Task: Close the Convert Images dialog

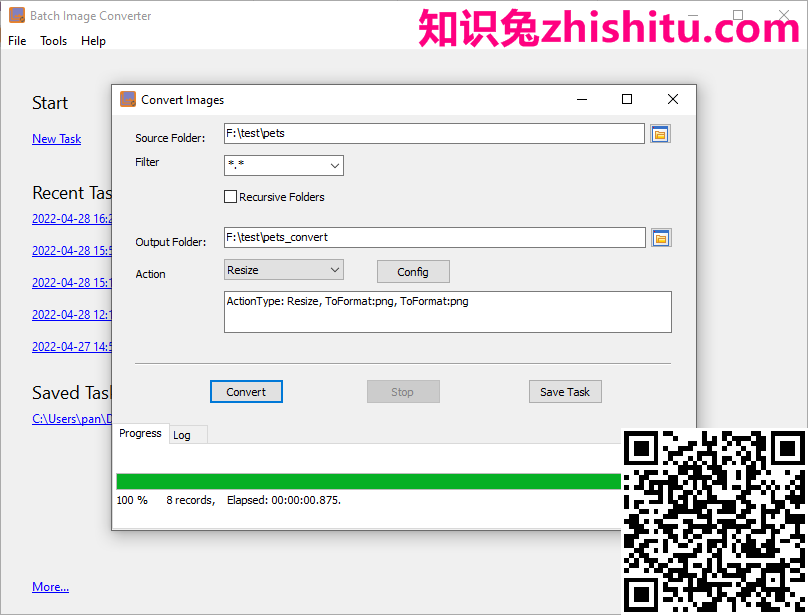Action: pyautogui.click(x=672, y=99)
